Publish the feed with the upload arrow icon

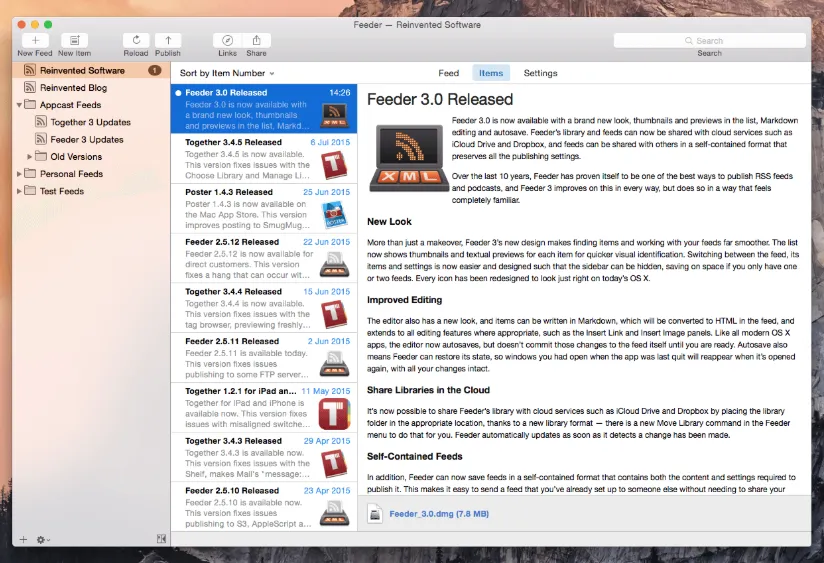pos(168,40)
